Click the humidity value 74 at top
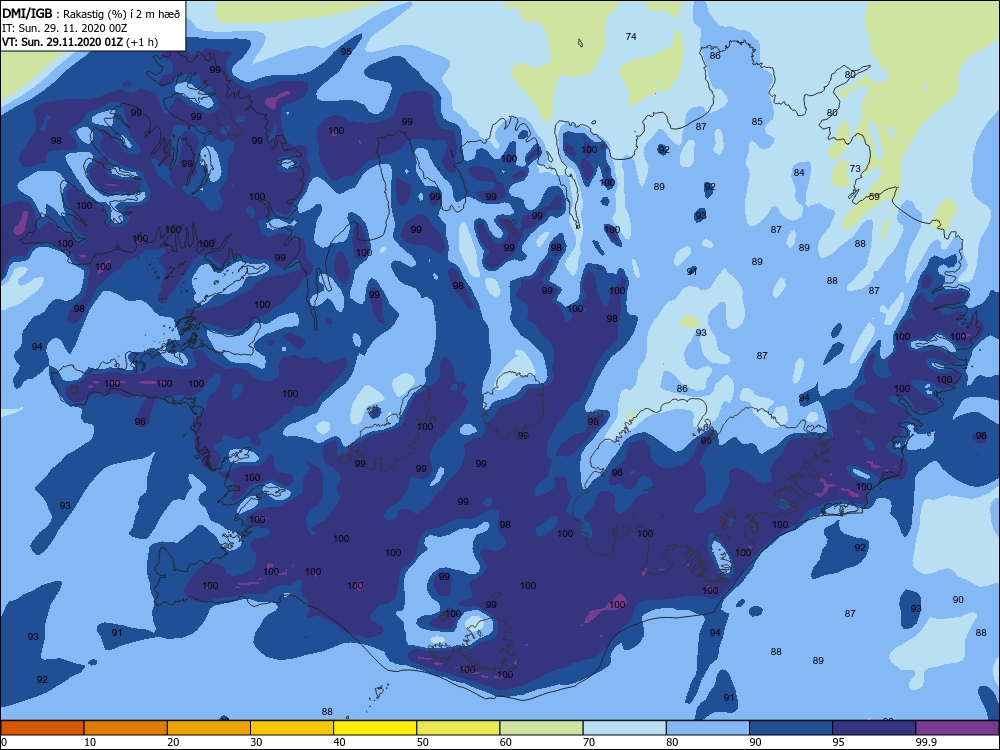 click(x=631, y=37)
